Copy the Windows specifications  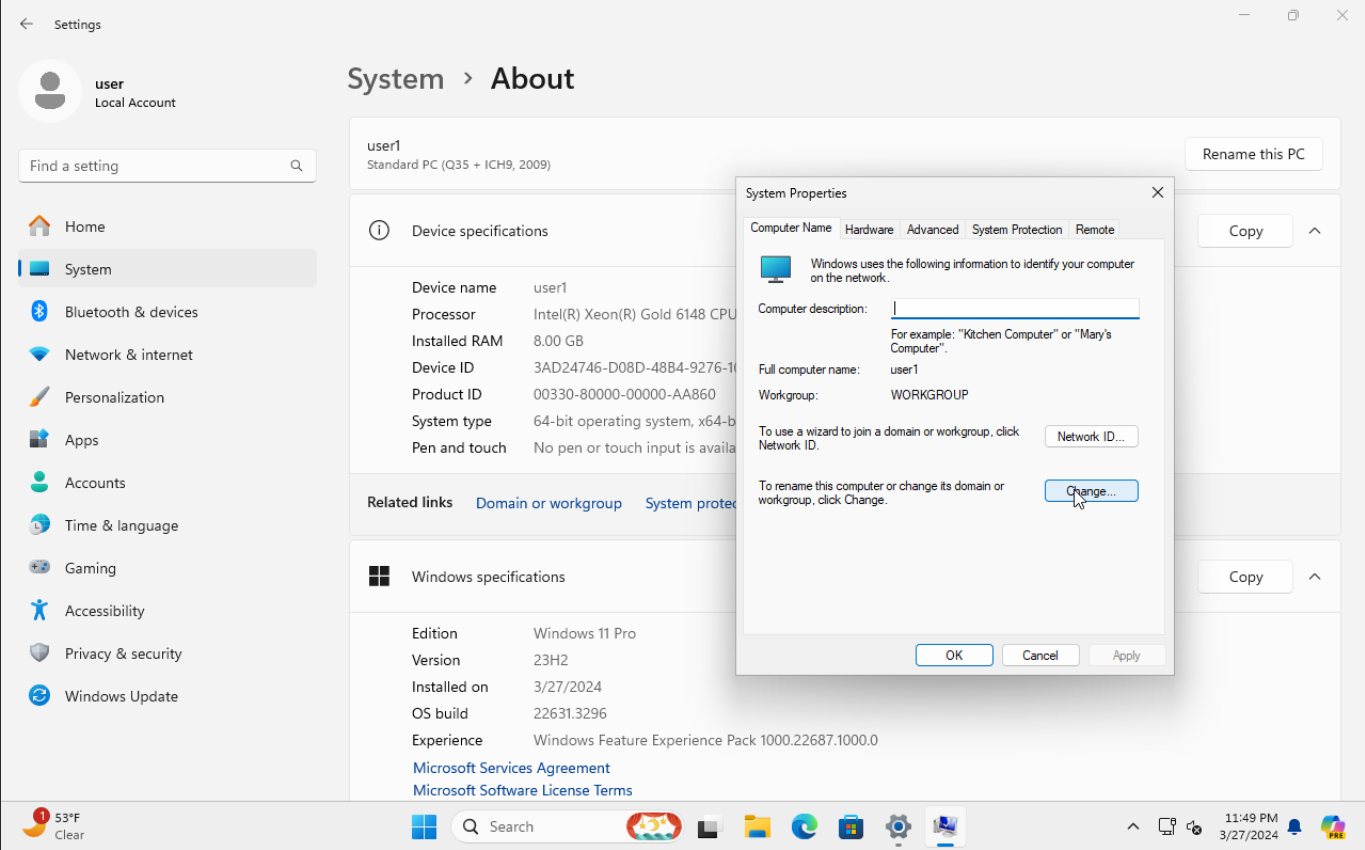(x=1245, y=577)
